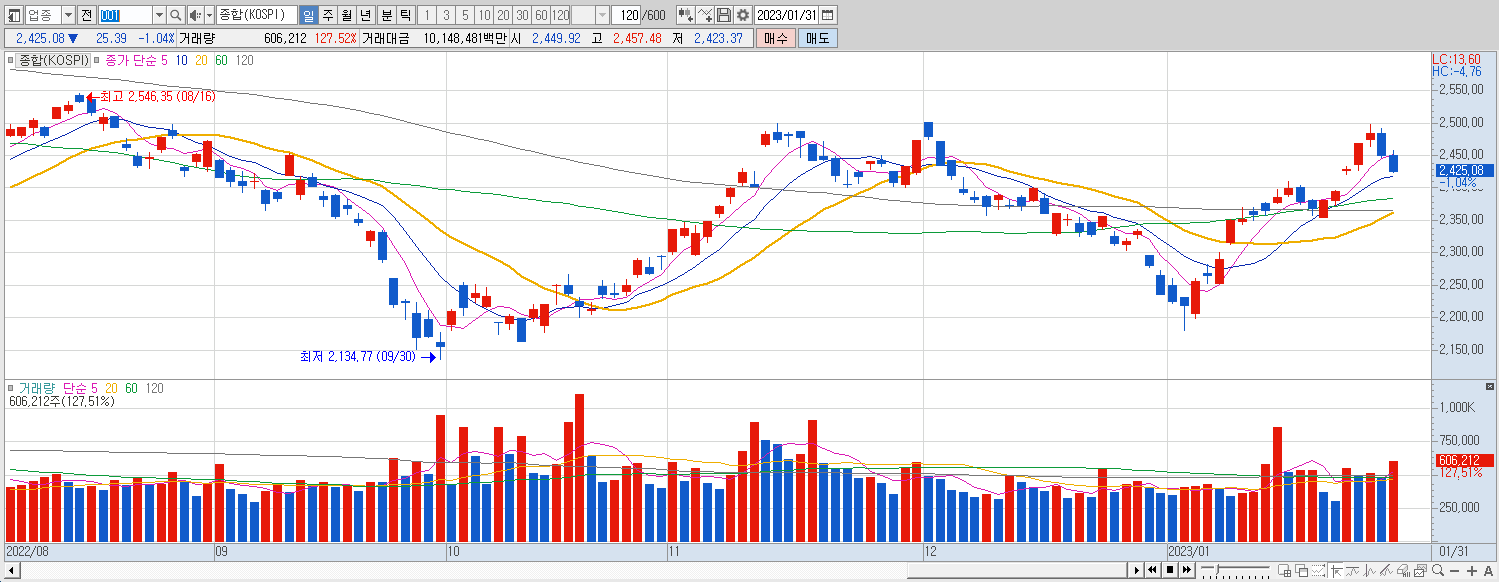Click the 최고 2,546.35 (08/16) high label
Viewport: 1499px width, 582px height.
point(157,96)
